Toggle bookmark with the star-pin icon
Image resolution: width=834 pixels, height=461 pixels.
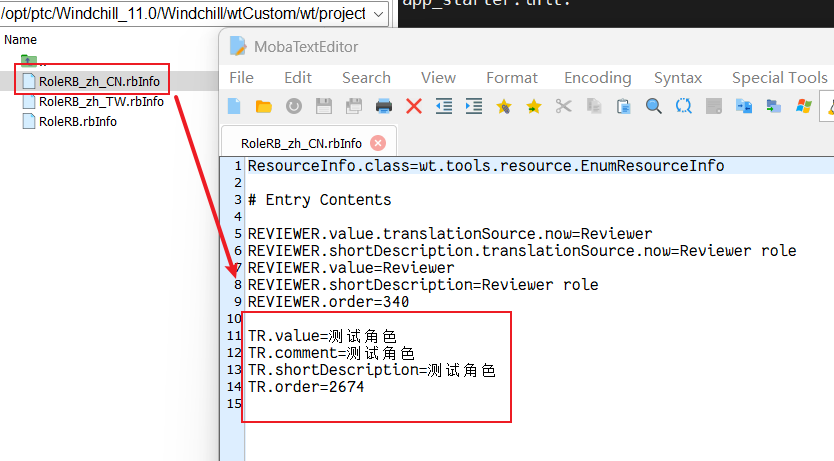[504, 106]
